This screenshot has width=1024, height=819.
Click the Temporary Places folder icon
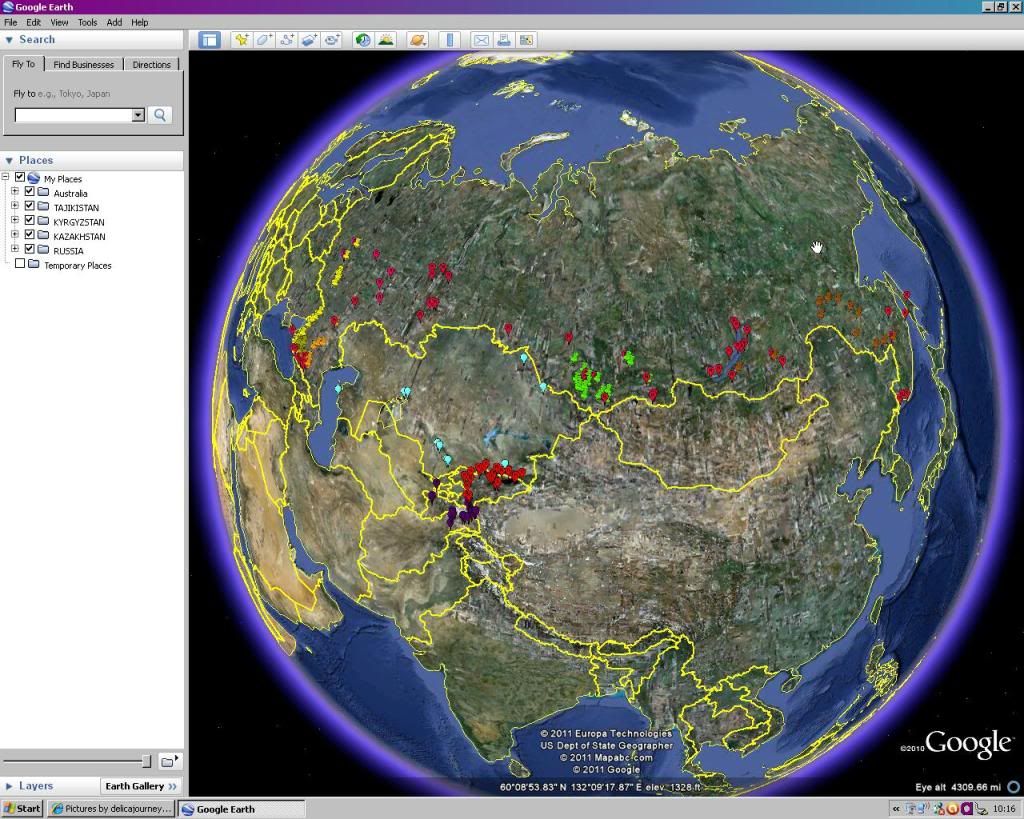33,265
